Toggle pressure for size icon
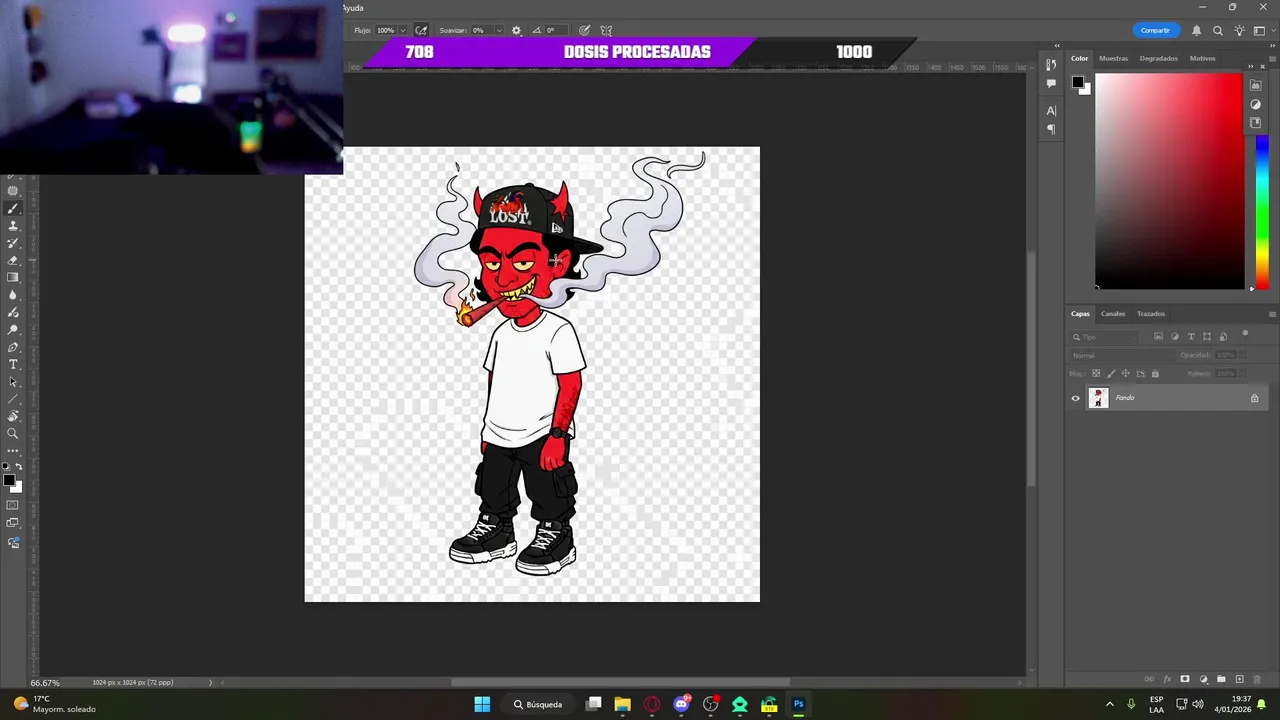1280x720 pixels. (x=584, y=30)
